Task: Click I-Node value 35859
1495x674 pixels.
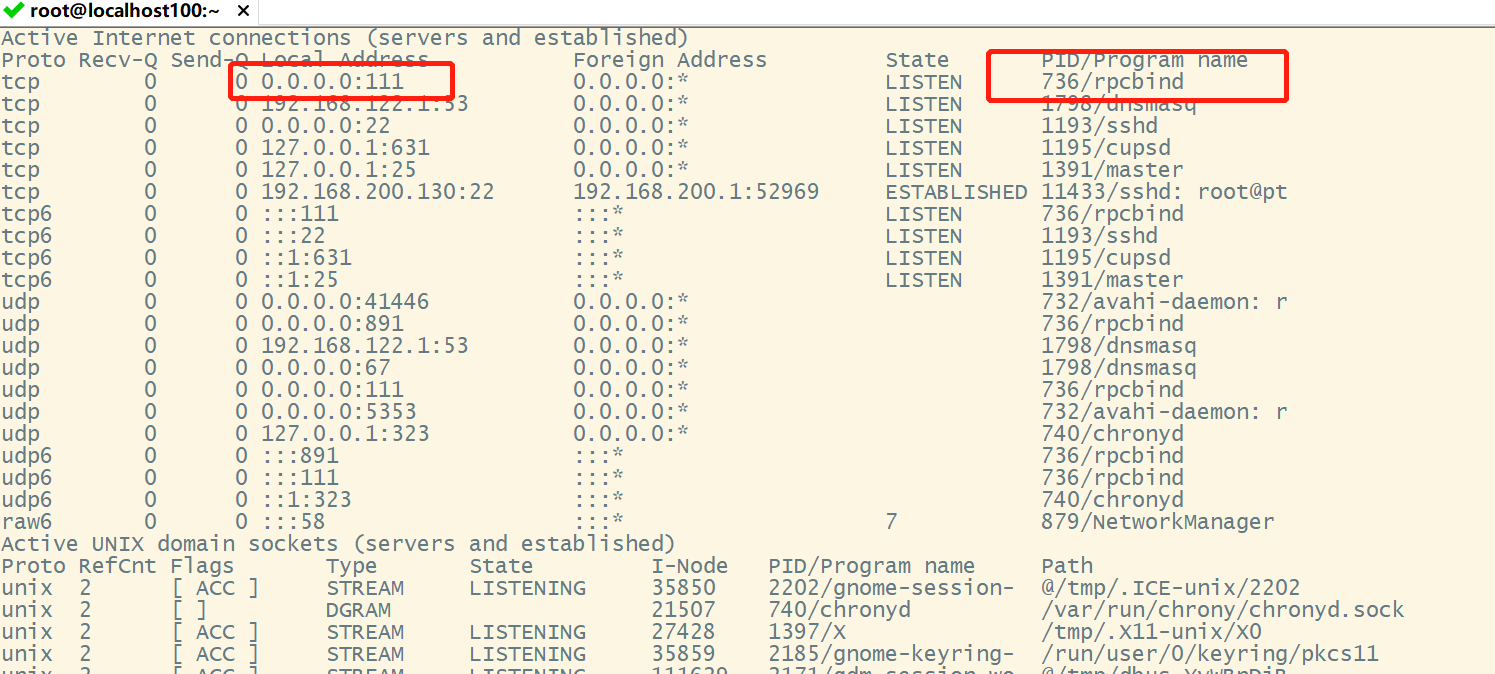Action: click(x=684, y=654)
